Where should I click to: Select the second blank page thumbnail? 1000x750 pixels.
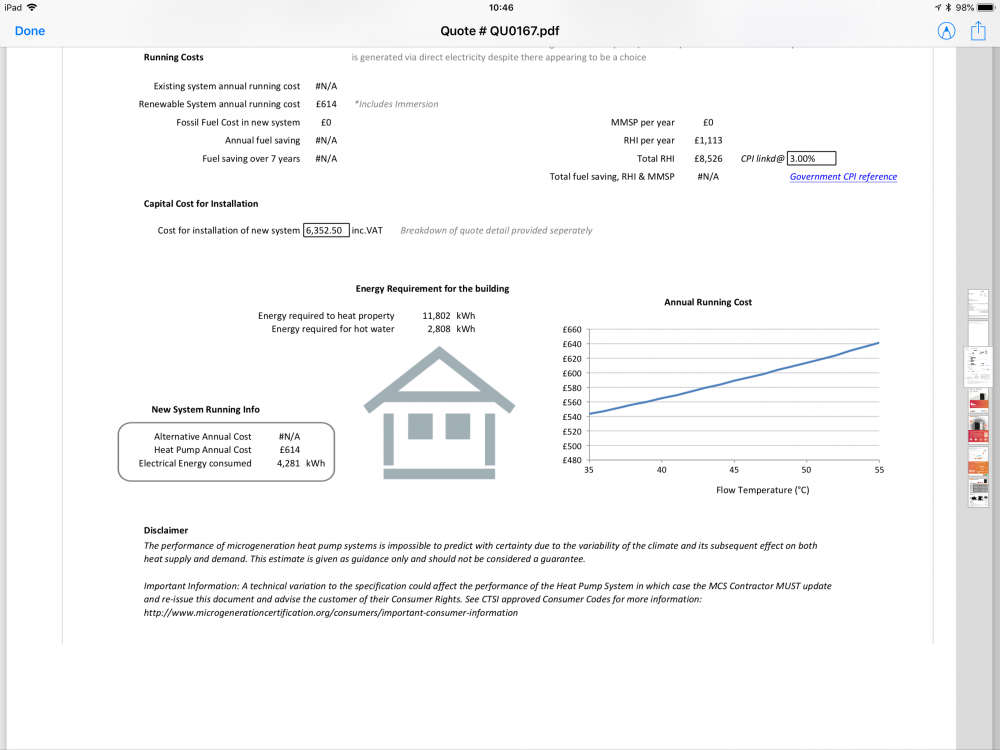coord(978,332)
